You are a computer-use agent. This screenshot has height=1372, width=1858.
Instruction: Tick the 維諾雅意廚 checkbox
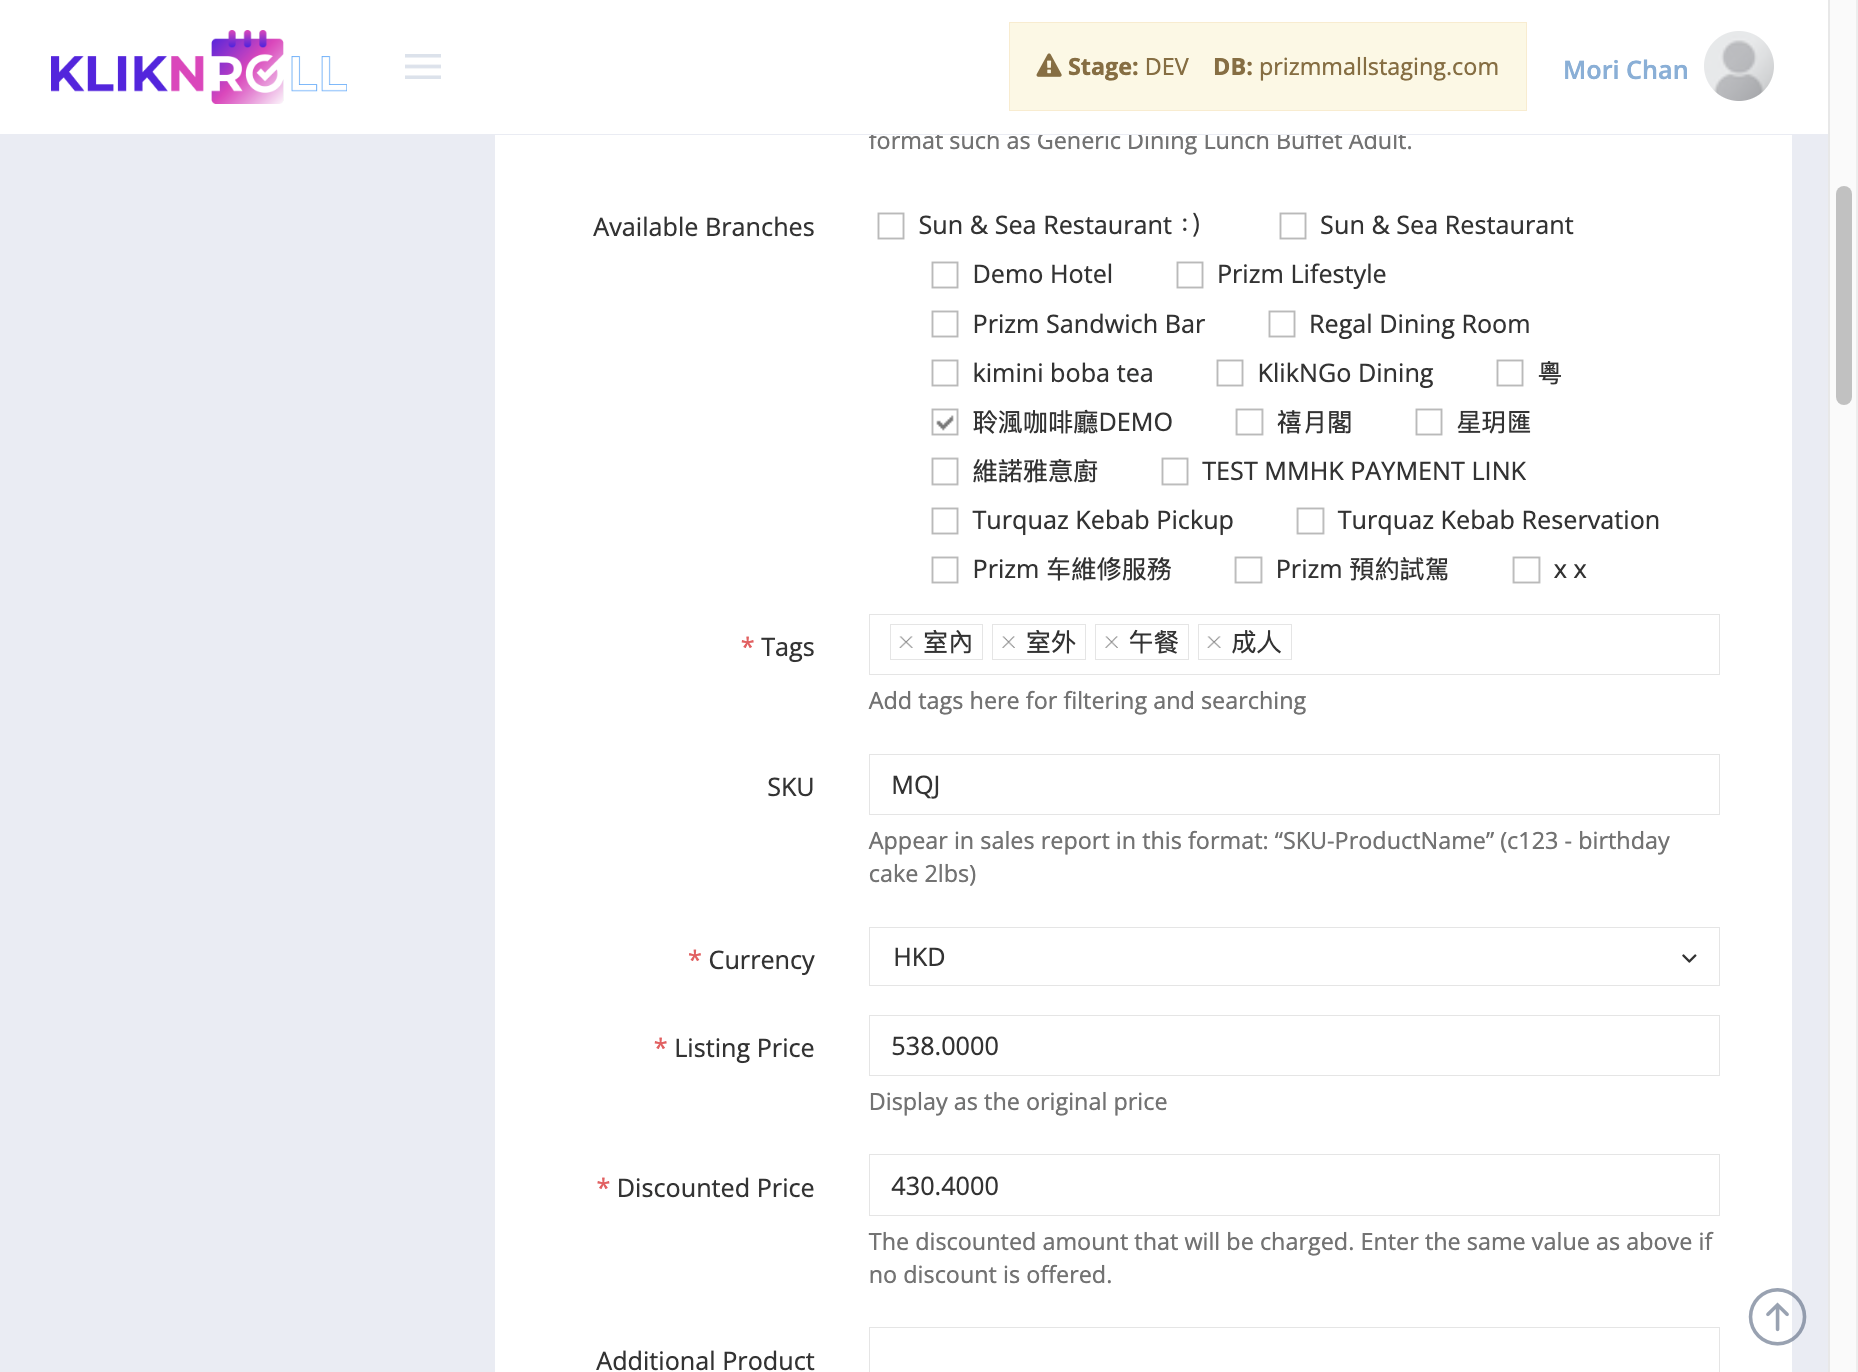tap(945, 471)
